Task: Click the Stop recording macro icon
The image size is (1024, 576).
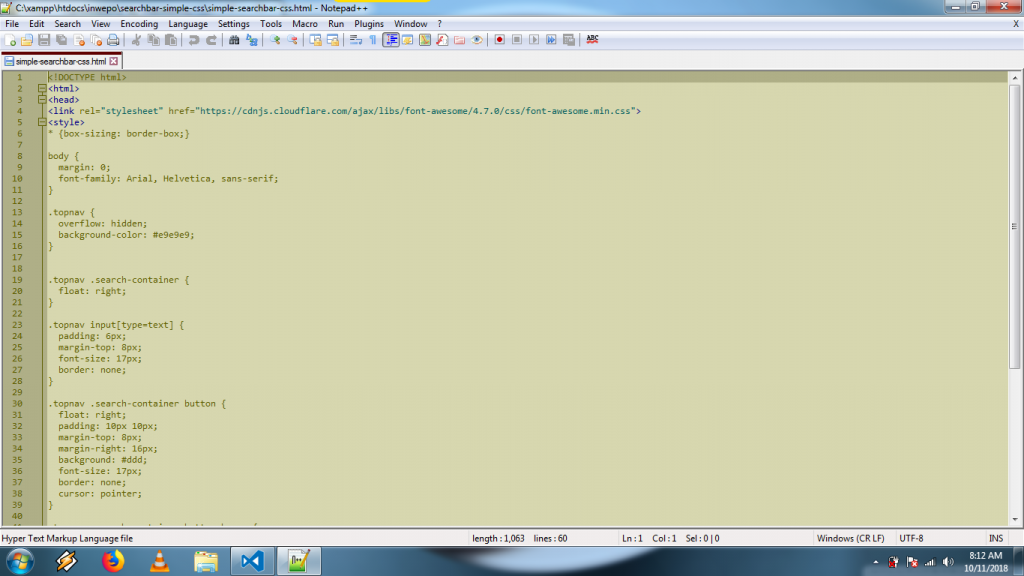Action: 517,40
